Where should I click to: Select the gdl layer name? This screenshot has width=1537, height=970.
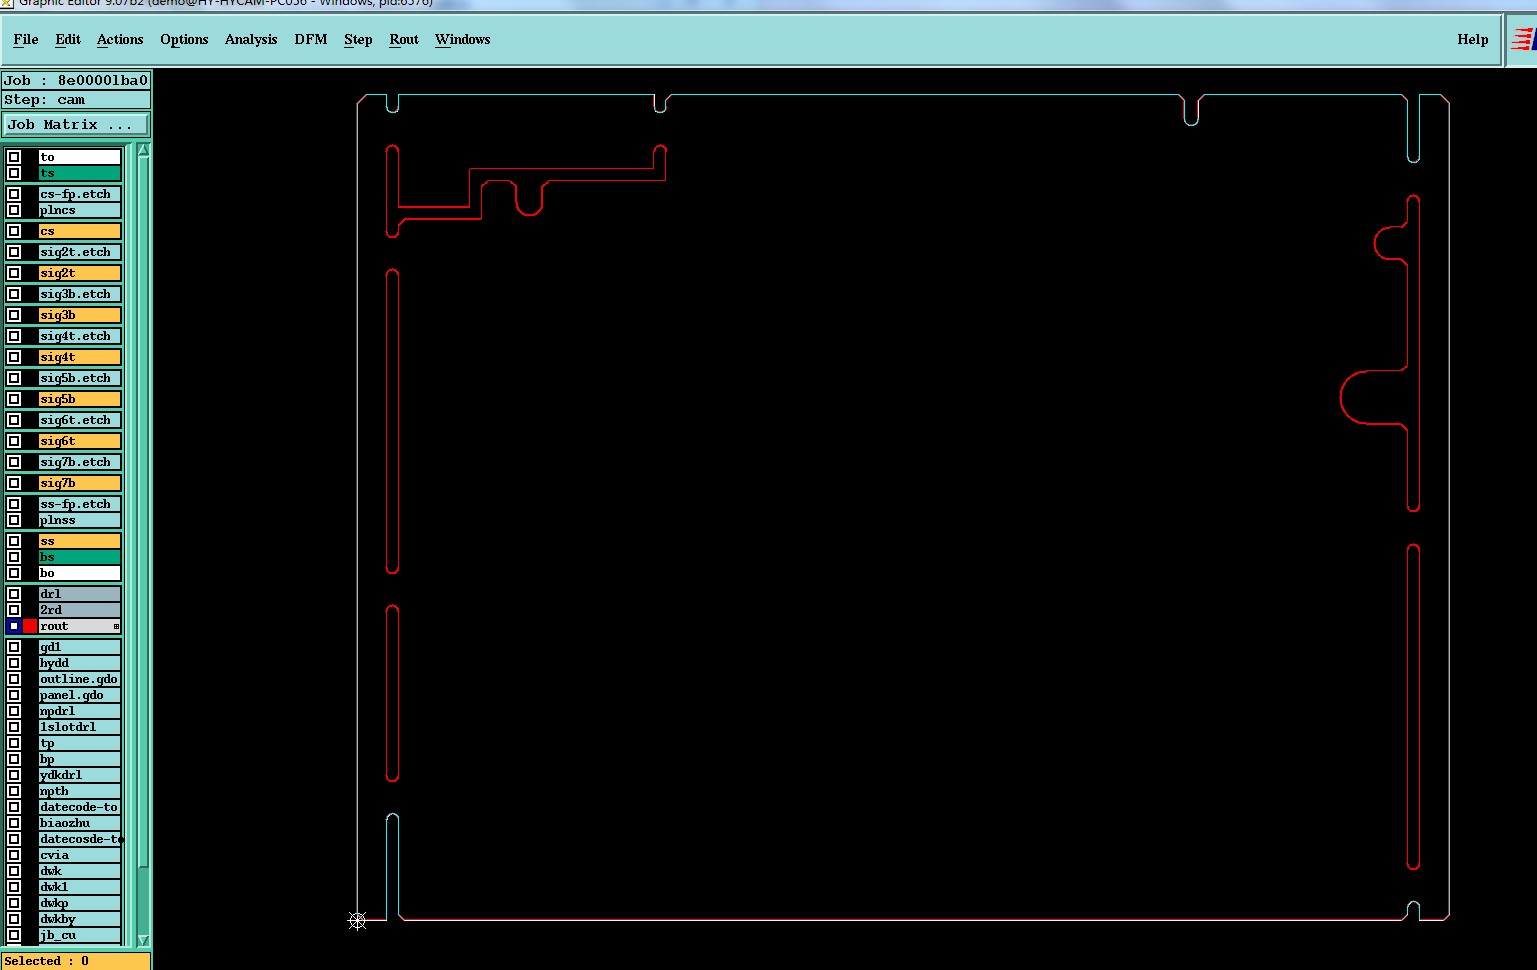80,647
